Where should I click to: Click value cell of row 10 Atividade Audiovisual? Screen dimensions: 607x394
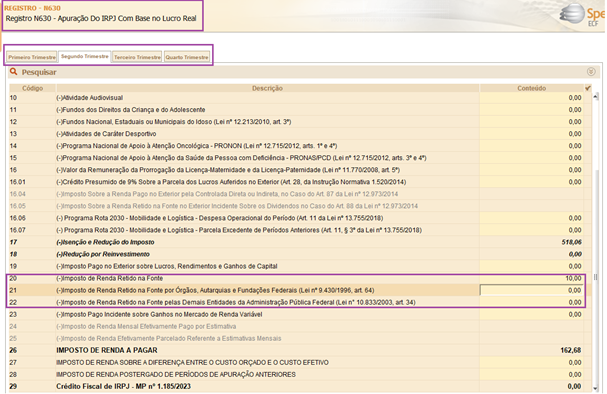click(x=532, y=98)
